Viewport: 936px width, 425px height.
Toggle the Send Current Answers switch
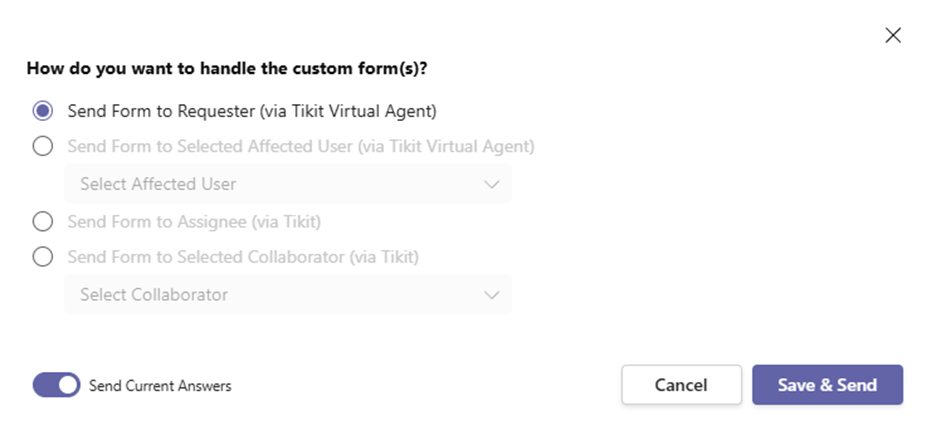point(56,385)
